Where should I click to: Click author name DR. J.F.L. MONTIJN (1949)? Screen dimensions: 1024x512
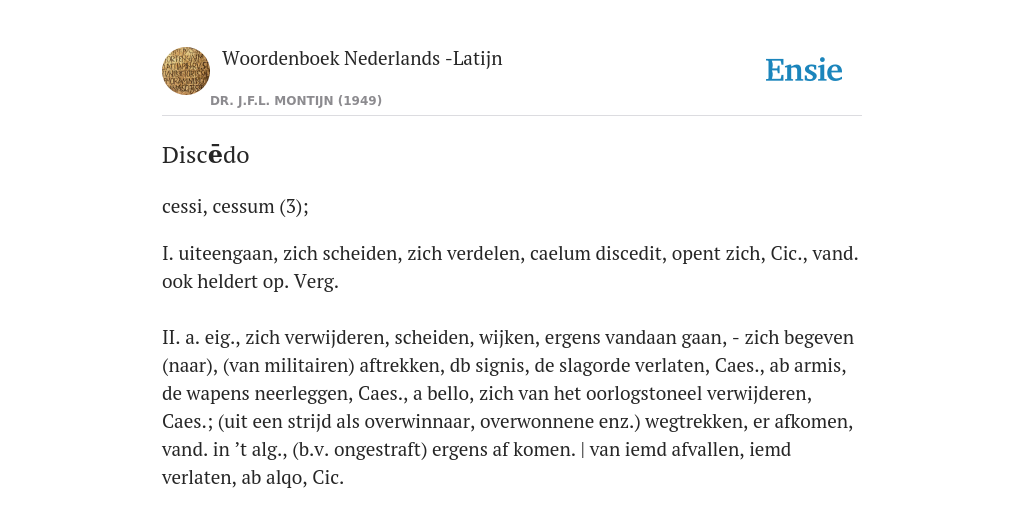pos(296,101)
